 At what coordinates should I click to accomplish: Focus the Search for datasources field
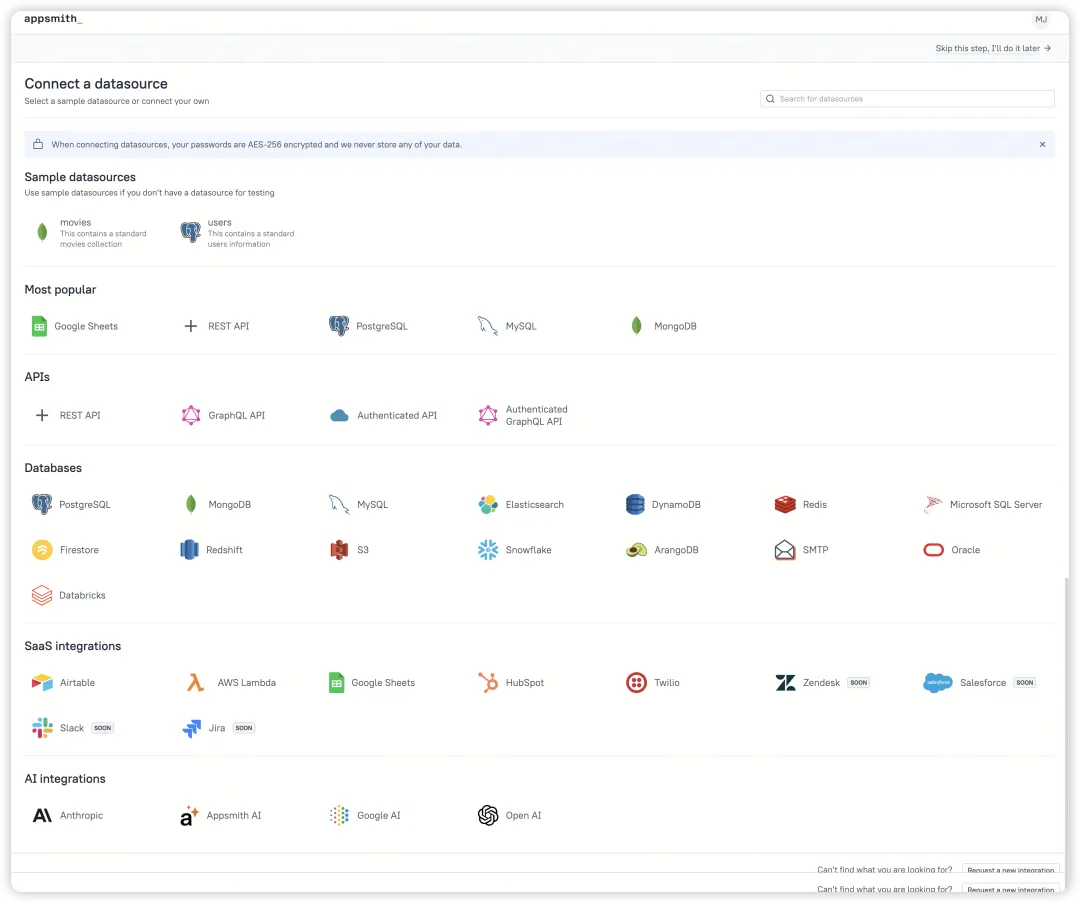pyautogui.click(x=907, y=98)
